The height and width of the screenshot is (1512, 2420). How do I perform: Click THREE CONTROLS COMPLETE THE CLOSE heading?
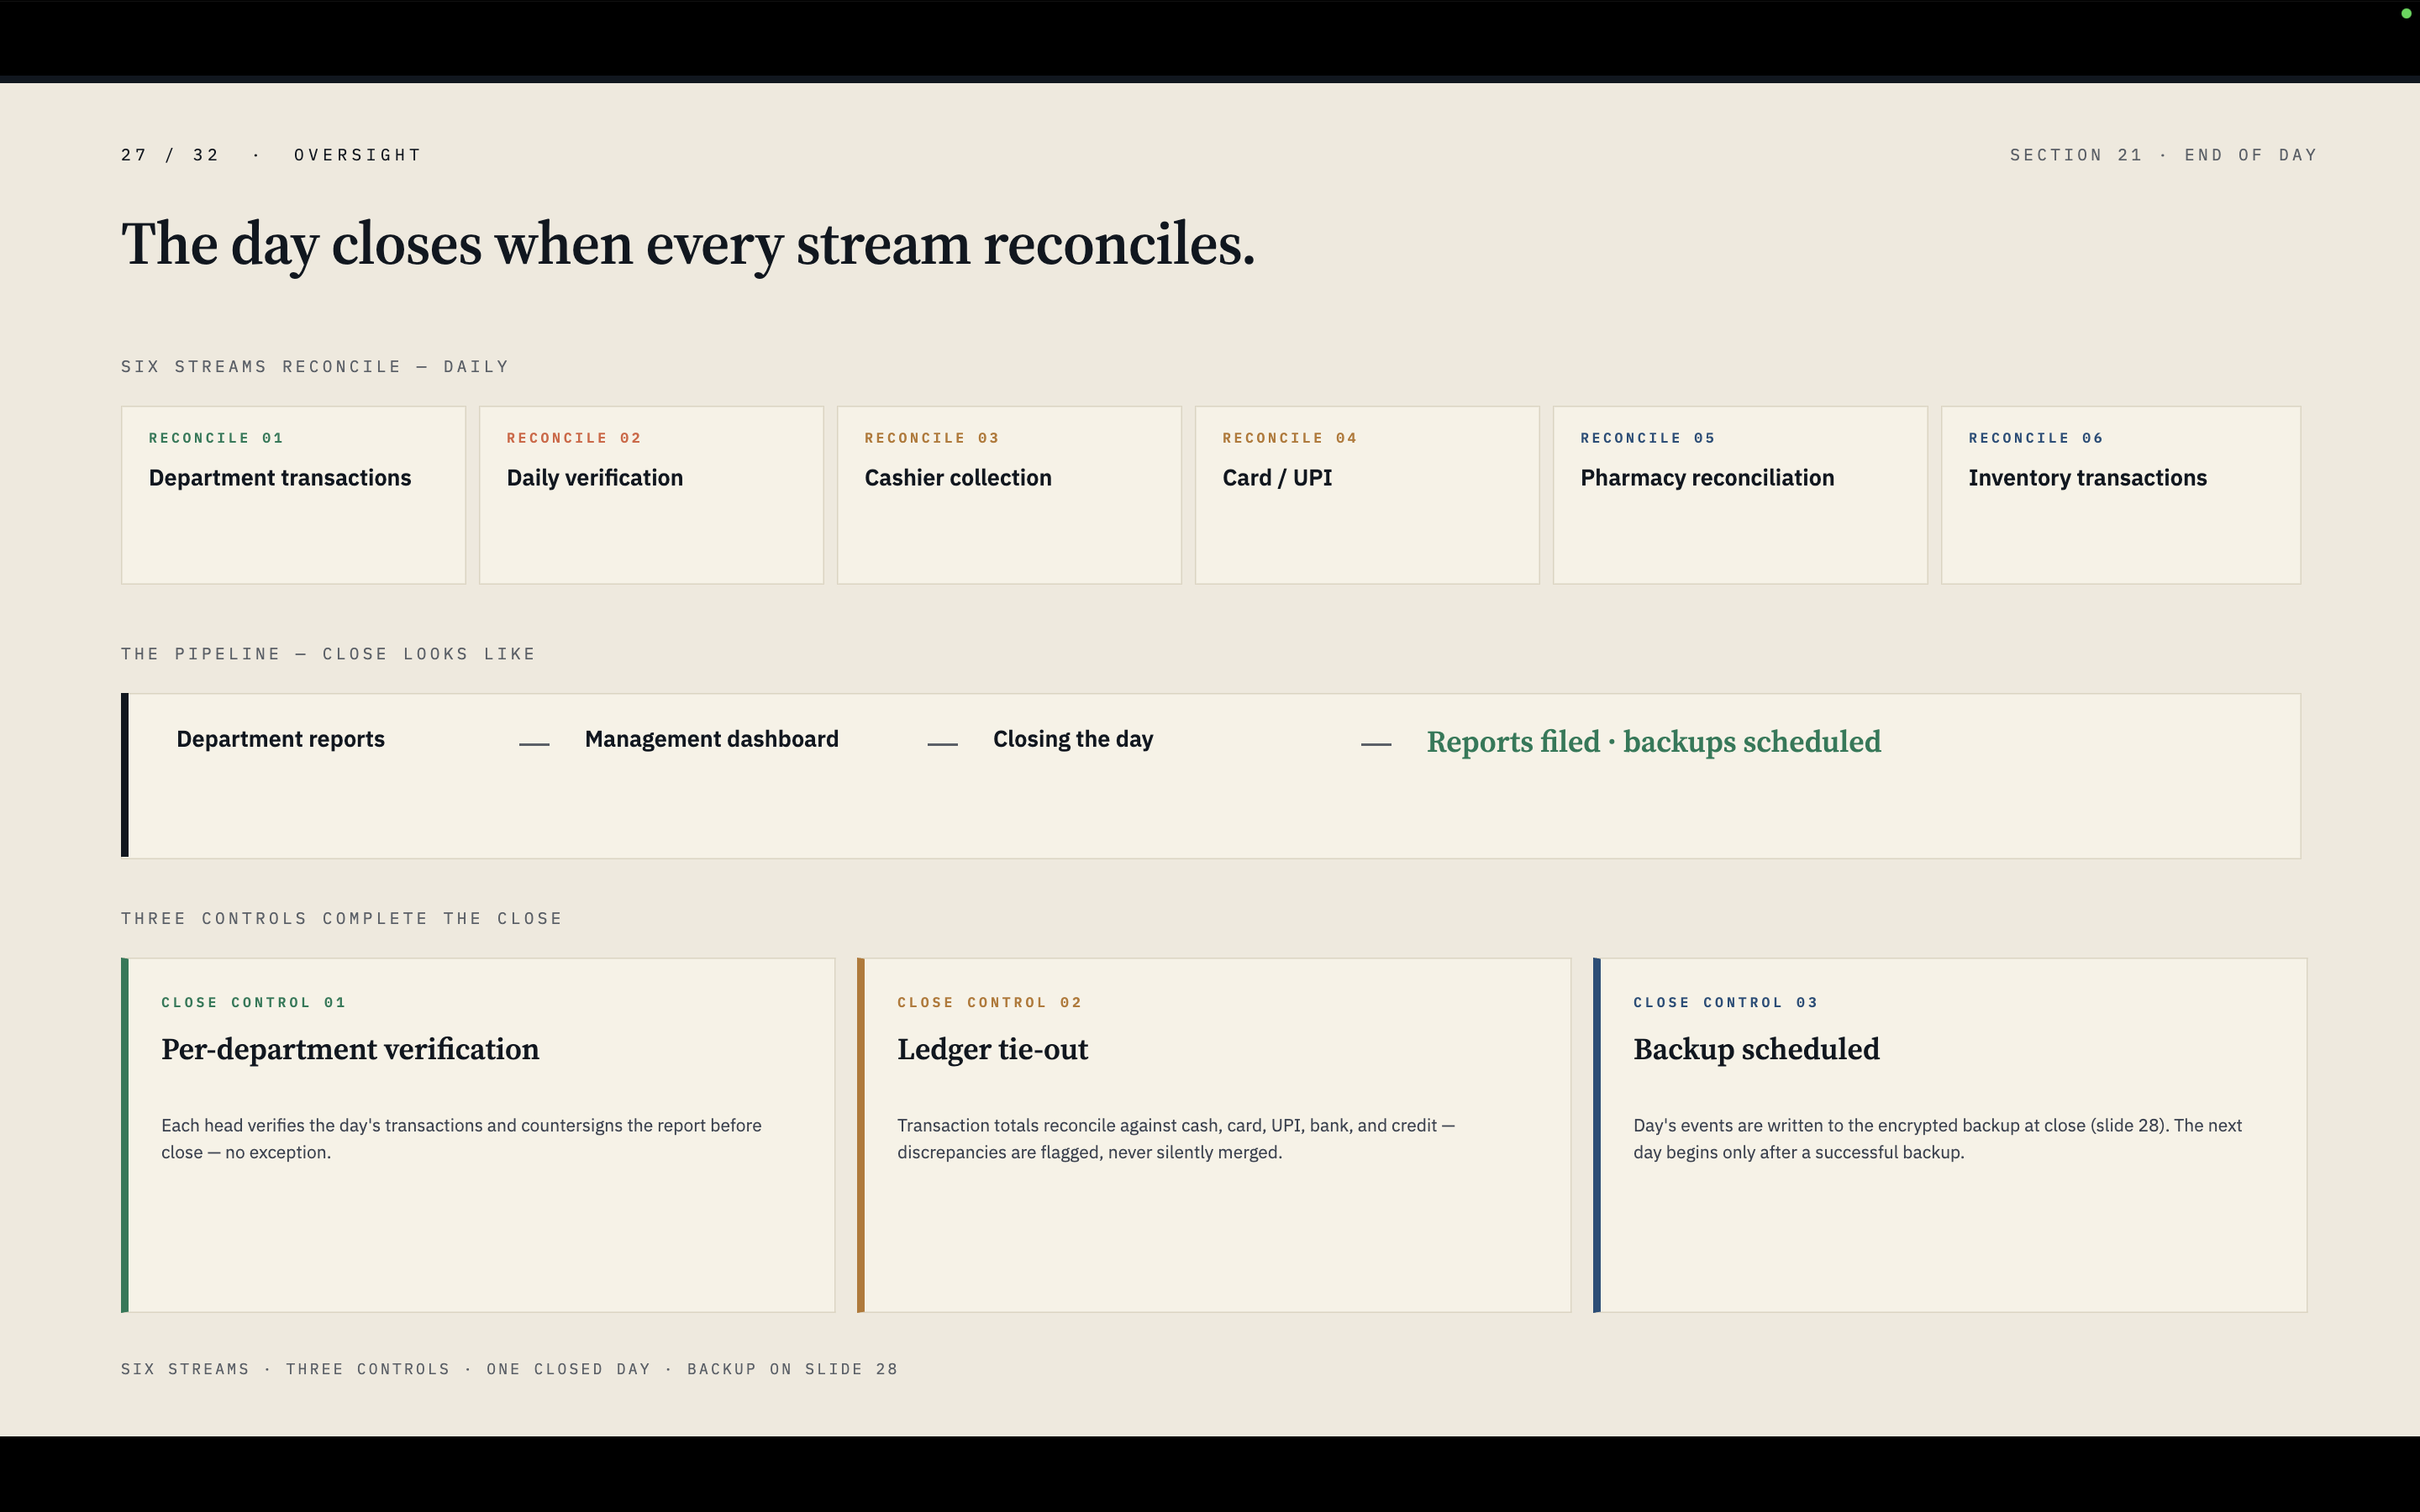coord(342,919)
